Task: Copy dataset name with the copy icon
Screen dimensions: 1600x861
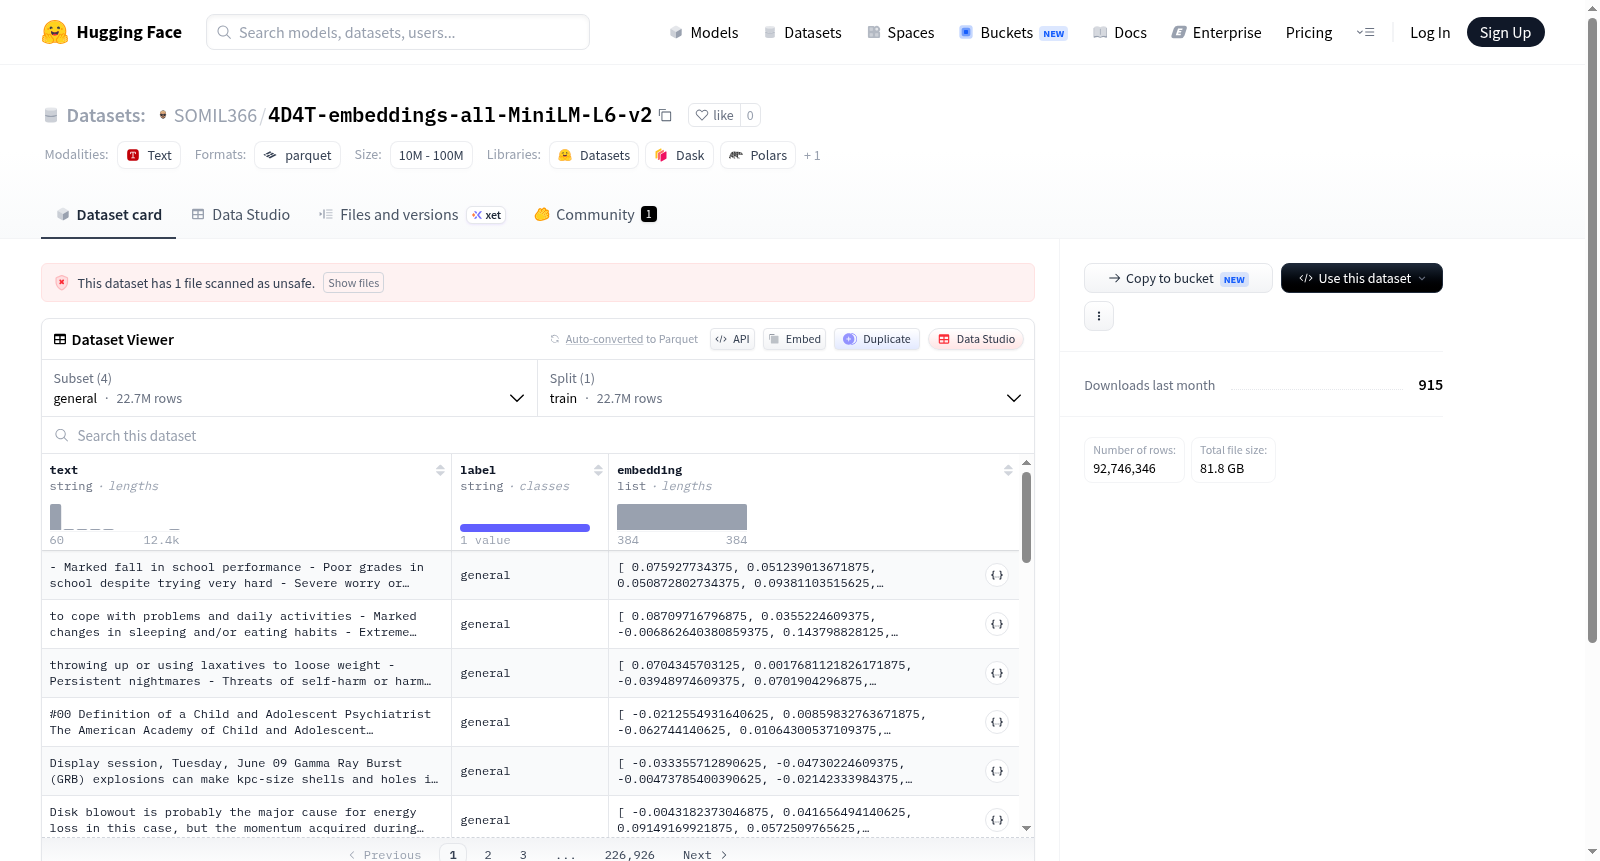Action: [665, 115]
